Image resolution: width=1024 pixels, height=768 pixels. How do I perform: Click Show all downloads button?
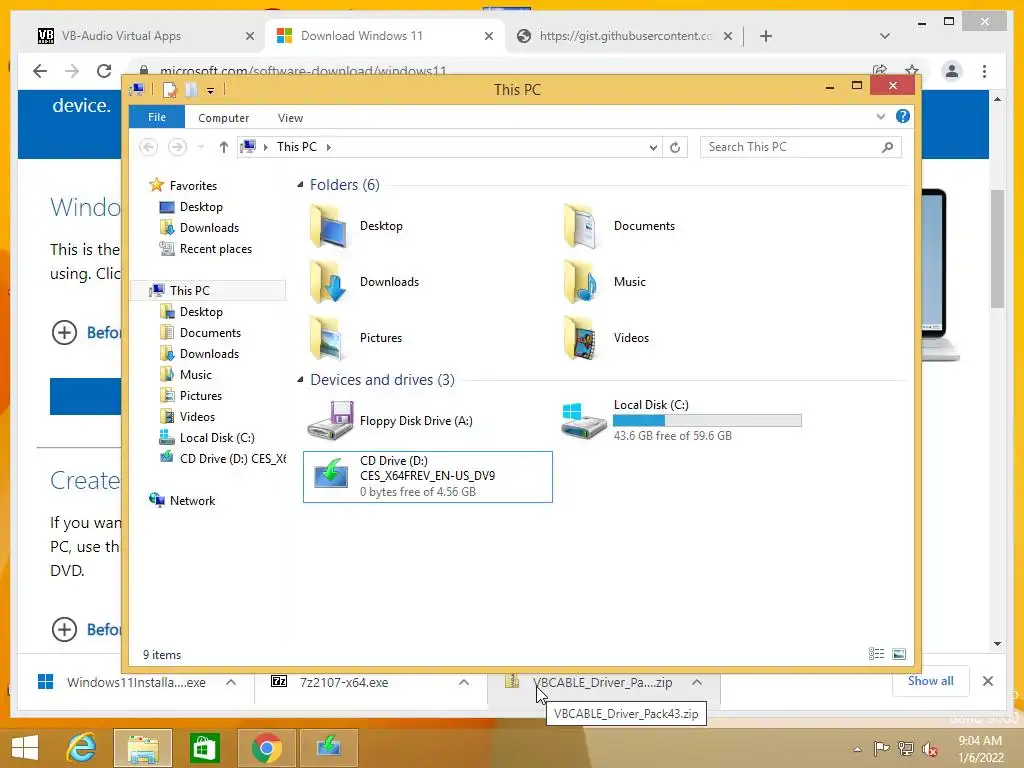pyautogui.click(x=930, y=680)
